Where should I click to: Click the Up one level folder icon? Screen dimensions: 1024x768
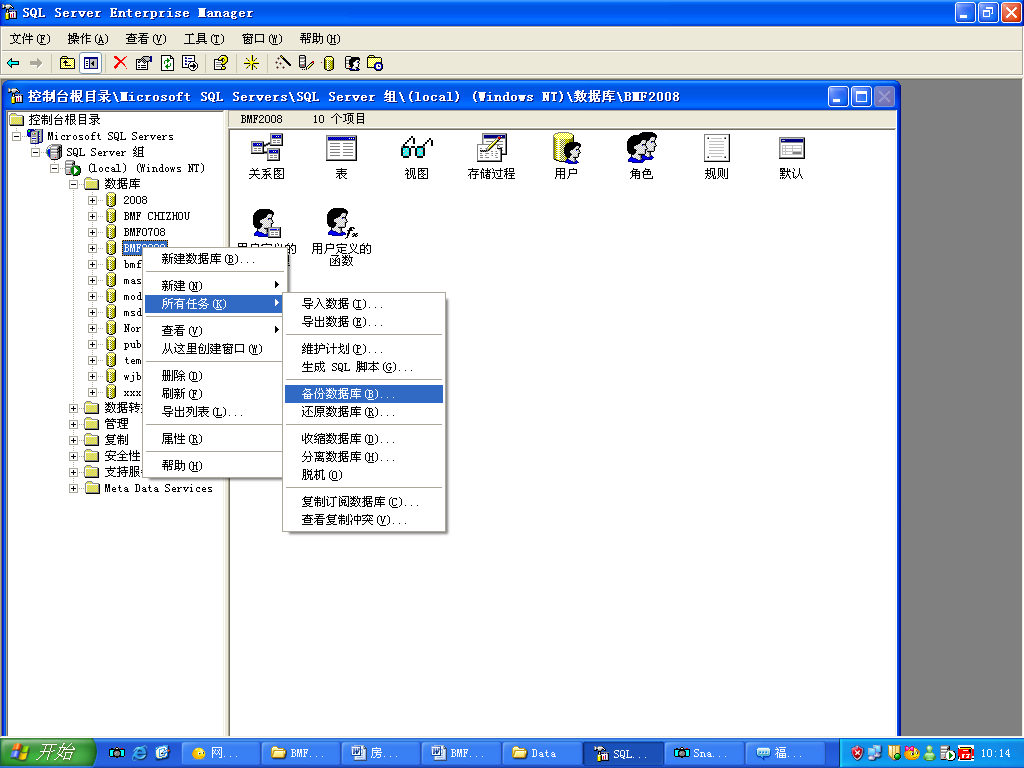pyautogui.click(x=67, y=63)
